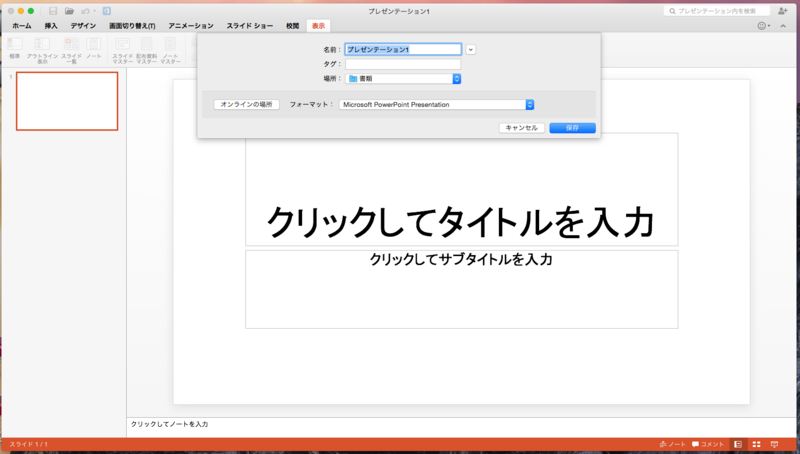This screenshot has width=800, height=454.
Task: Click the Open folder icon in title bar
Action: (69, 11)
